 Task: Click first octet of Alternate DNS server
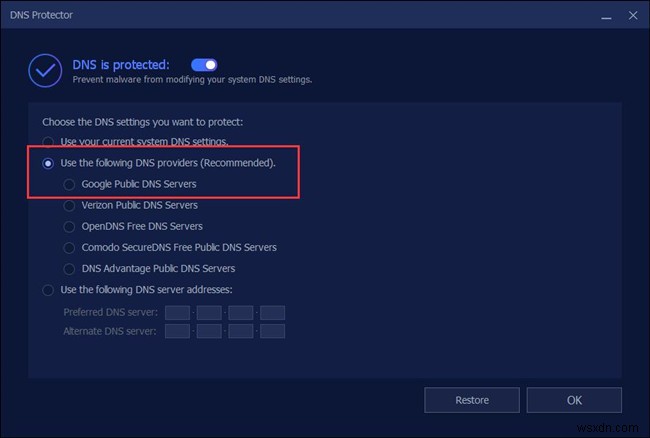177,331
